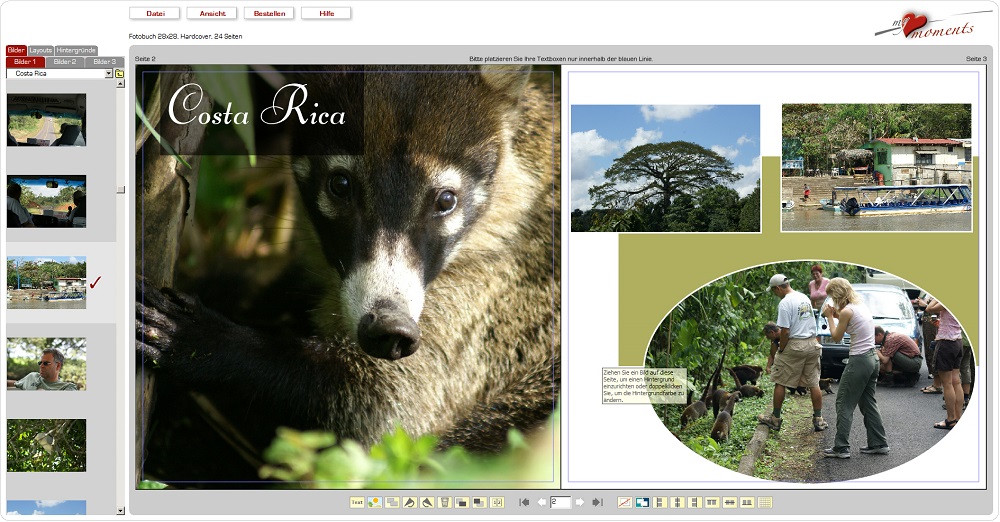
Task: Select the second bus interior thumbnail
Action: coord(47,202)
